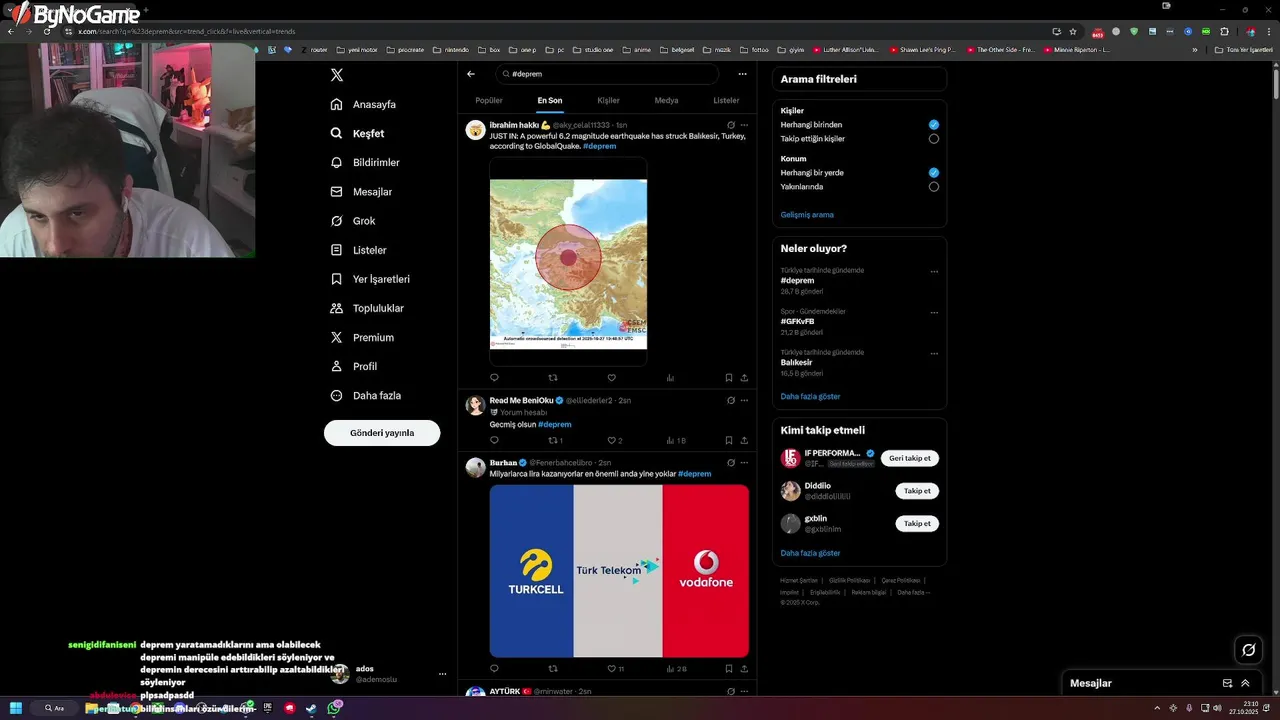This screenshot has width=1280, height=720.
Task: Open more options for Balıkesir trend
Action: [x=934, y=353]
